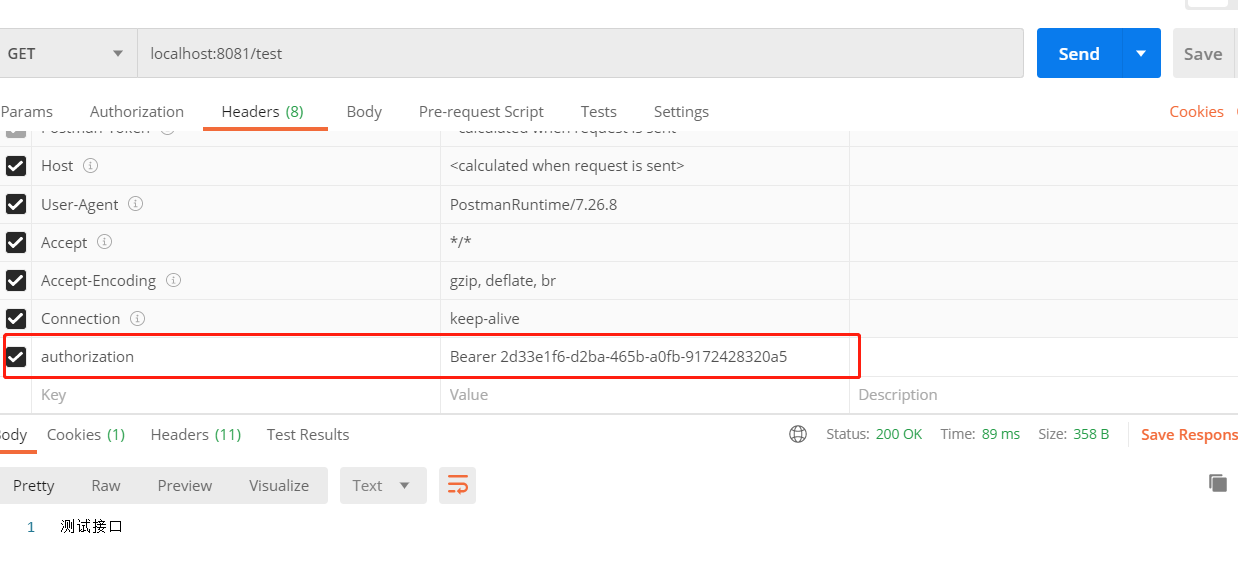Click the globe network icon near Status

pyautogui.click(x=798, y=434)
